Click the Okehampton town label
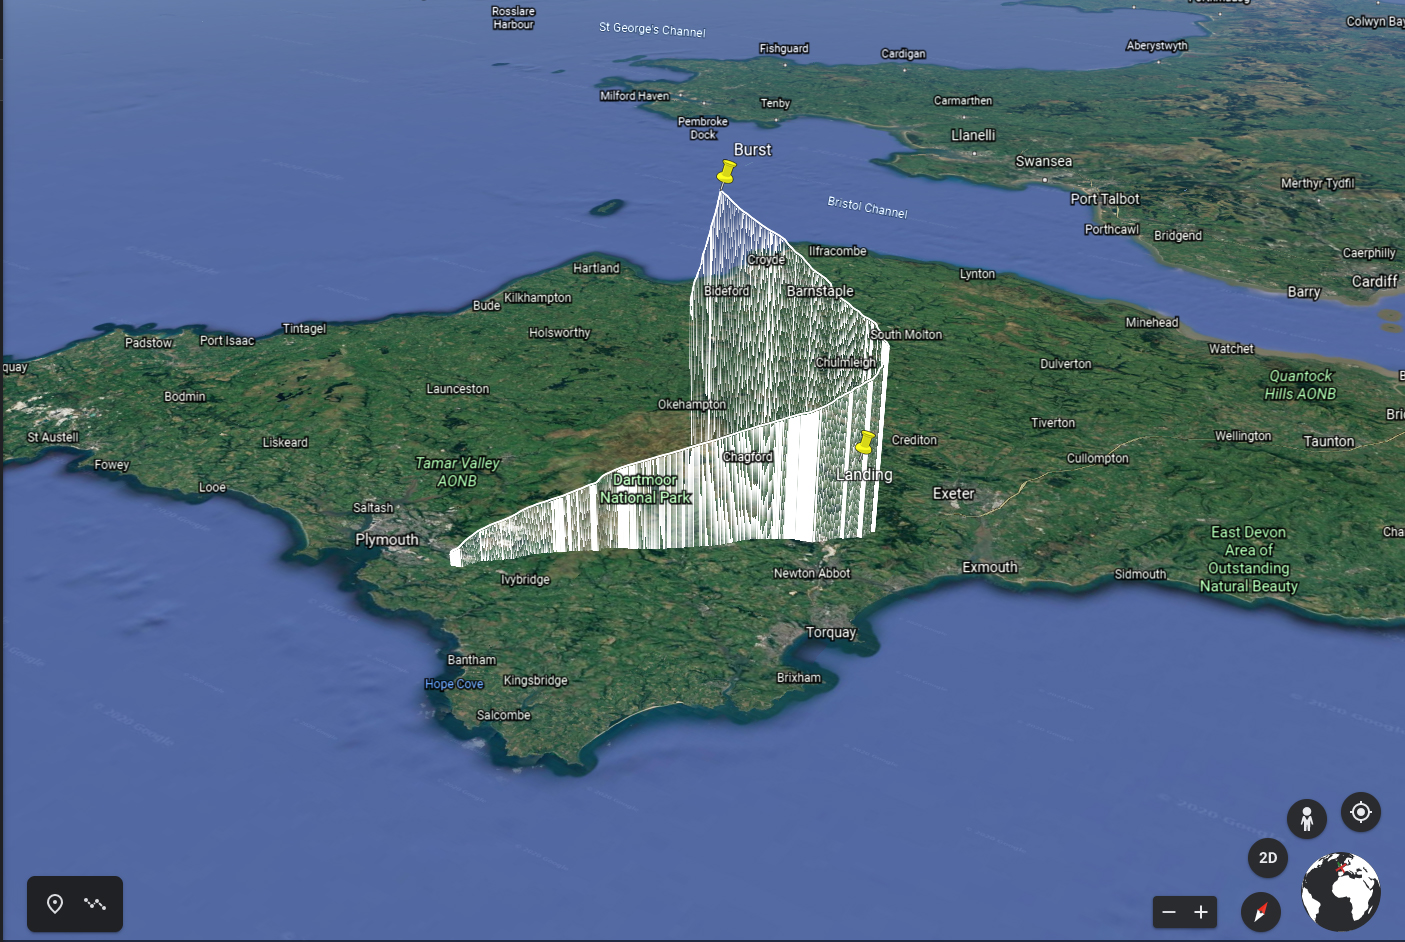1405x942 pixels. (692, 405)
